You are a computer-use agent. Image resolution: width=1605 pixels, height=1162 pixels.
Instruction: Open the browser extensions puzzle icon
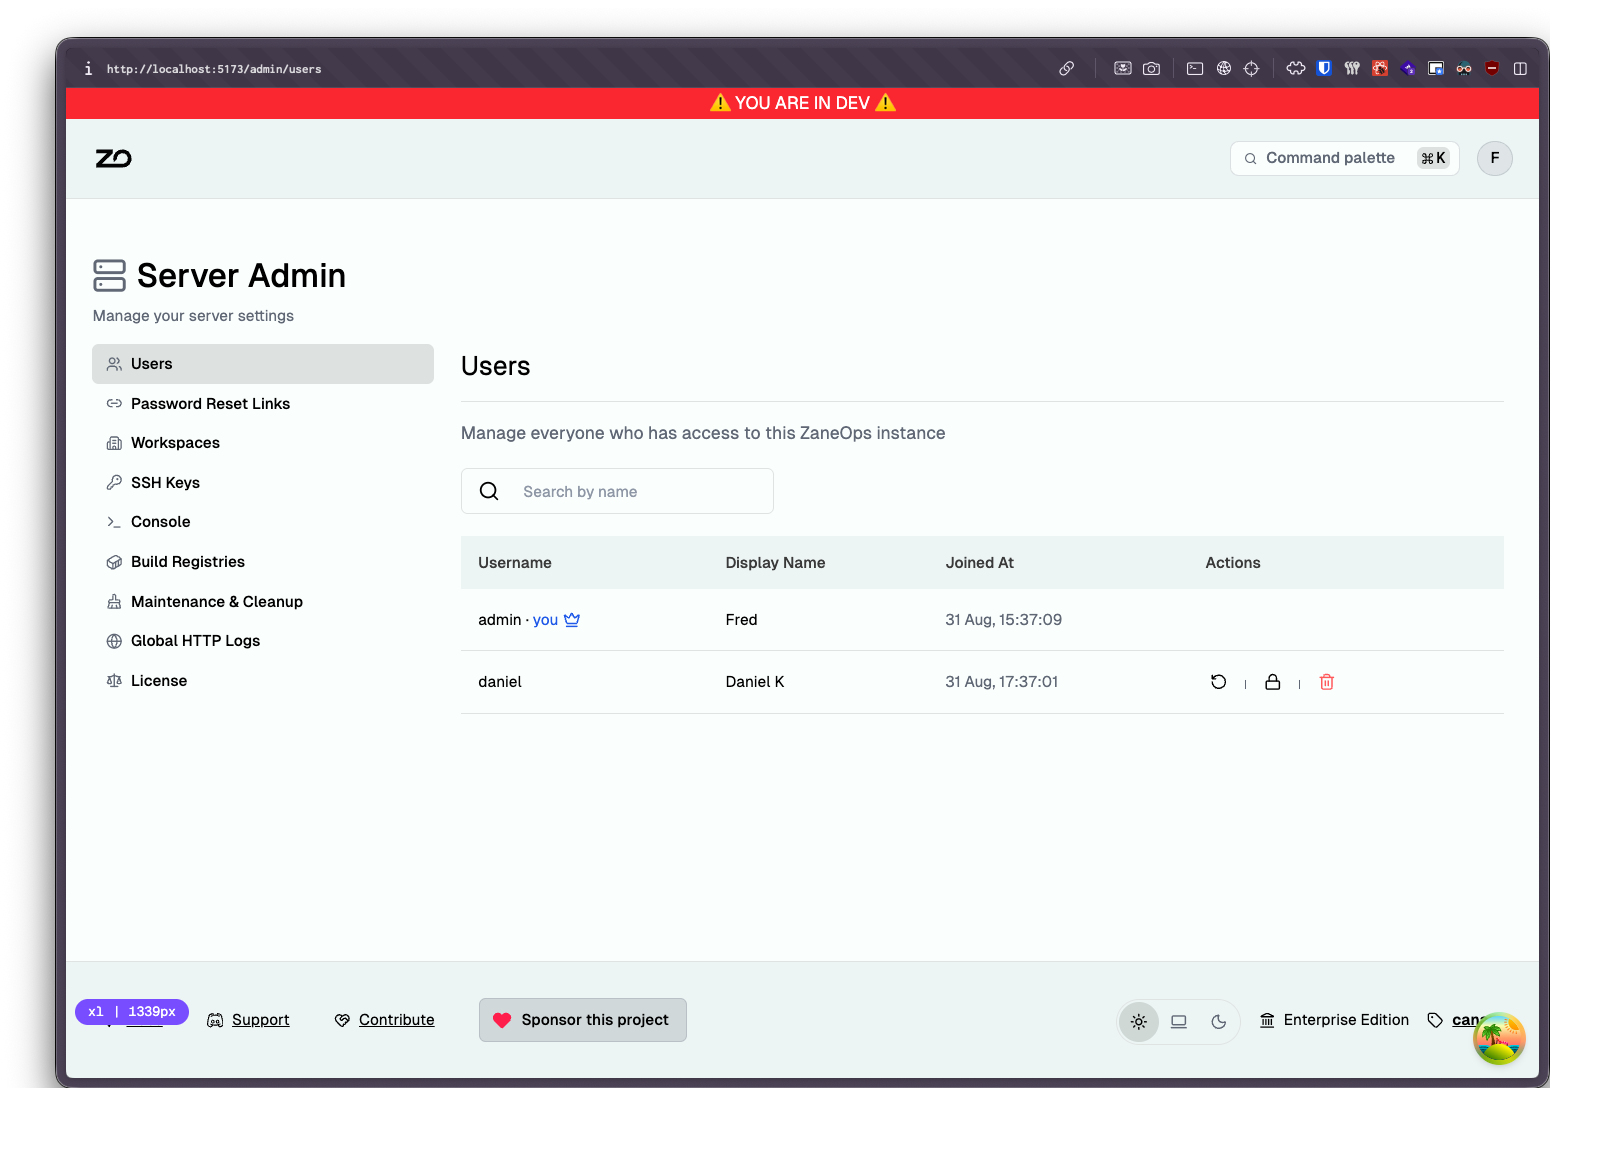pyautogui.click(x=1296, y=68)
